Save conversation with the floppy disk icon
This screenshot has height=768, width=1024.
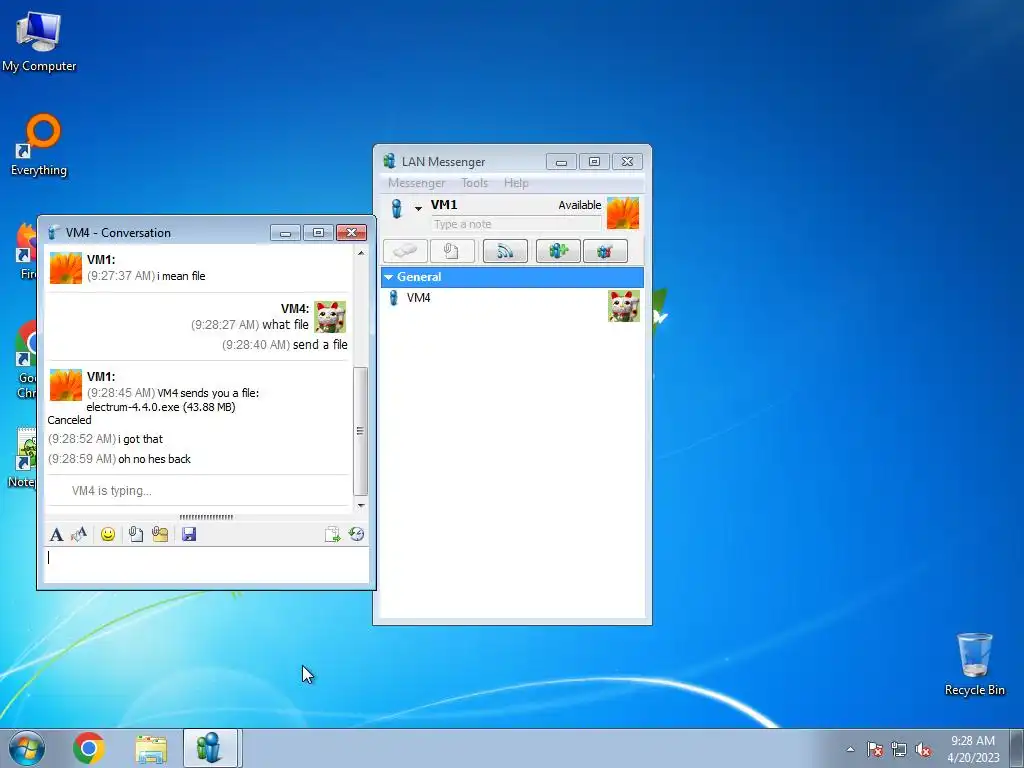click(189, 535)
